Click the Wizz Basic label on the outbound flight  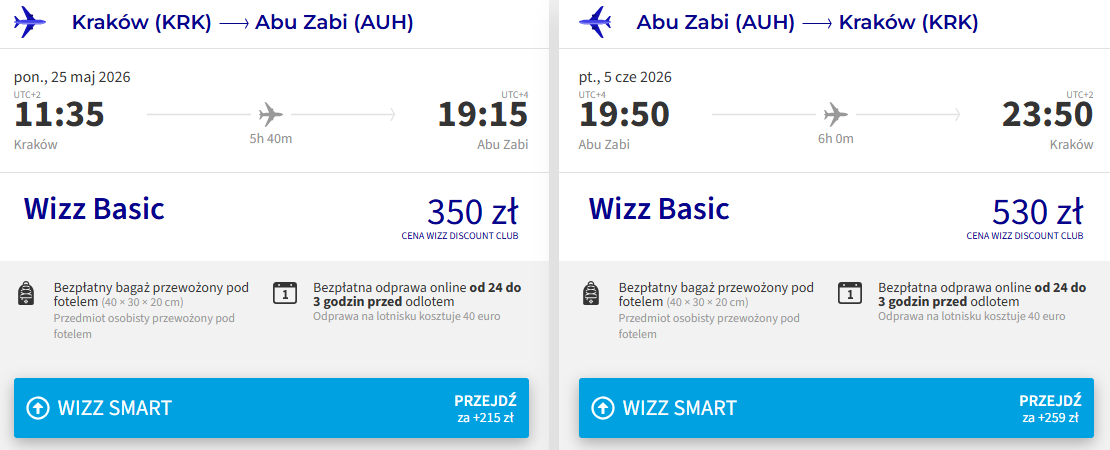[94, 209]
